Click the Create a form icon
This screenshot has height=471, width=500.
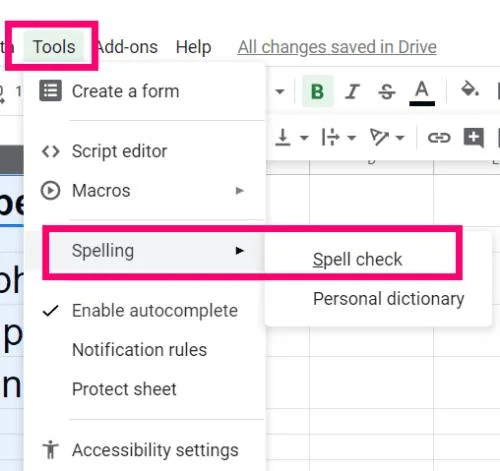click(x=50, y=91)
